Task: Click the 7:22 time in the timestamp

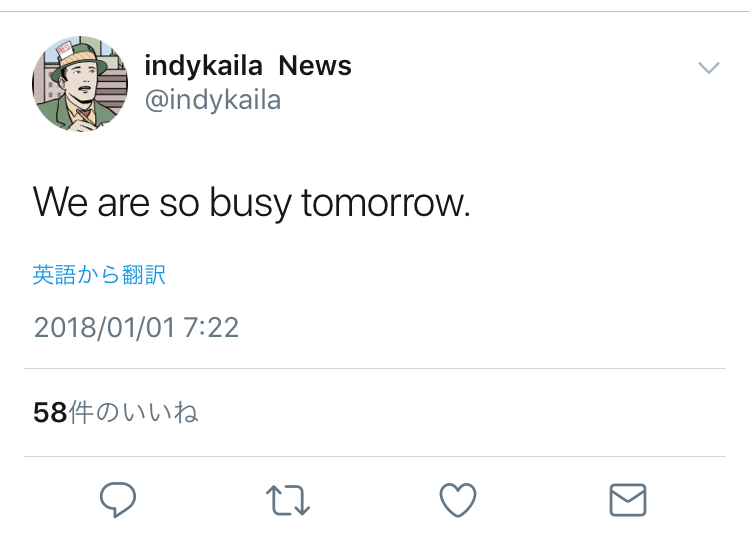Action: click(x=212, y=328)
